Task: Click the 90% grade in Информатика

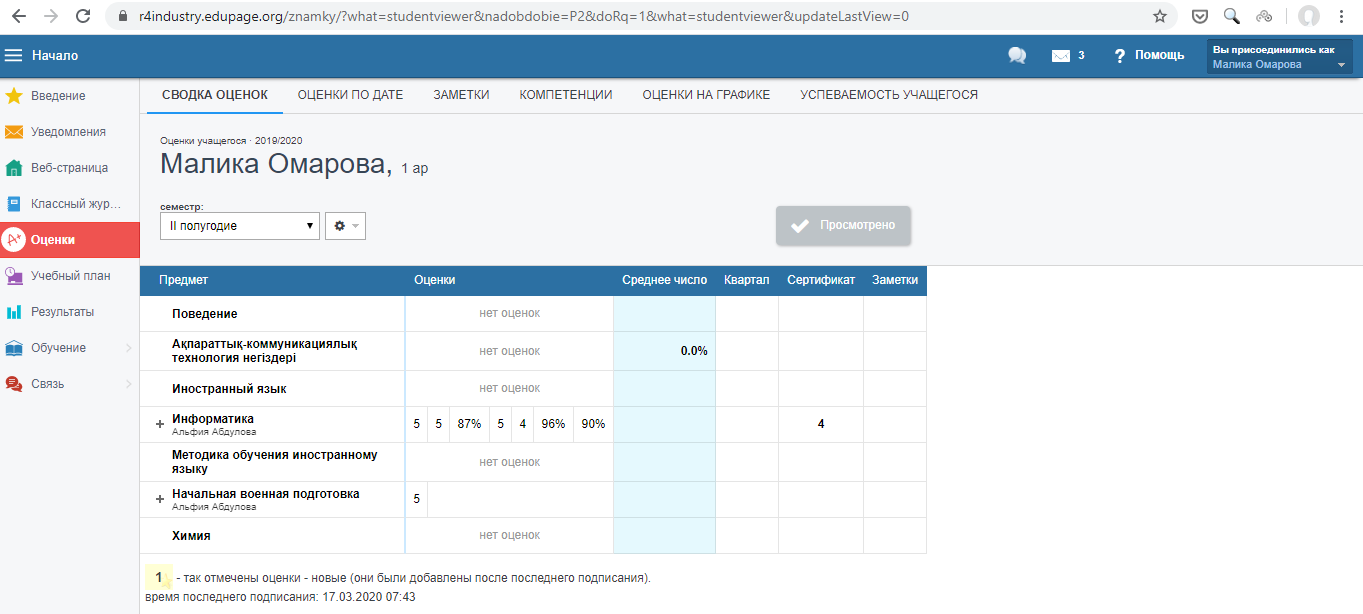Action: pyautogui.click(x=593, y=424)
